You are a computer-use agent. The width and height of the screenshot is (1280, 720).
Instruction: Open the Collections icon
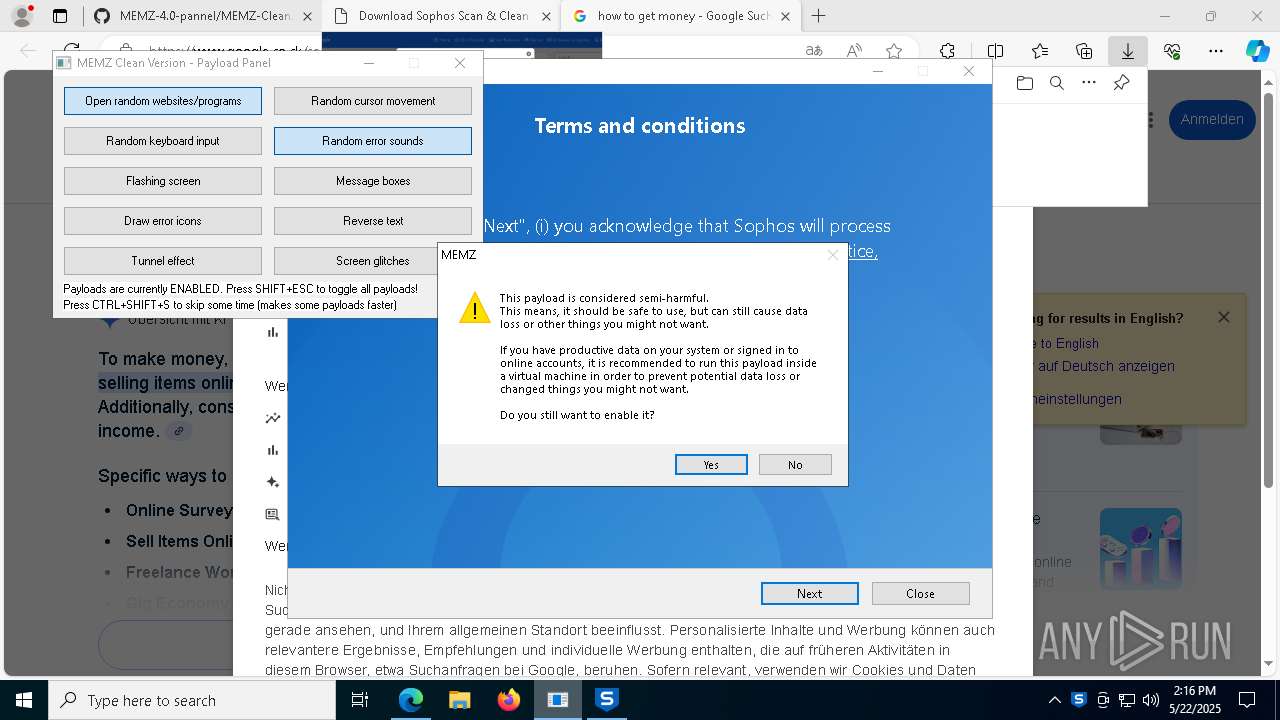tap(1084, 51)
